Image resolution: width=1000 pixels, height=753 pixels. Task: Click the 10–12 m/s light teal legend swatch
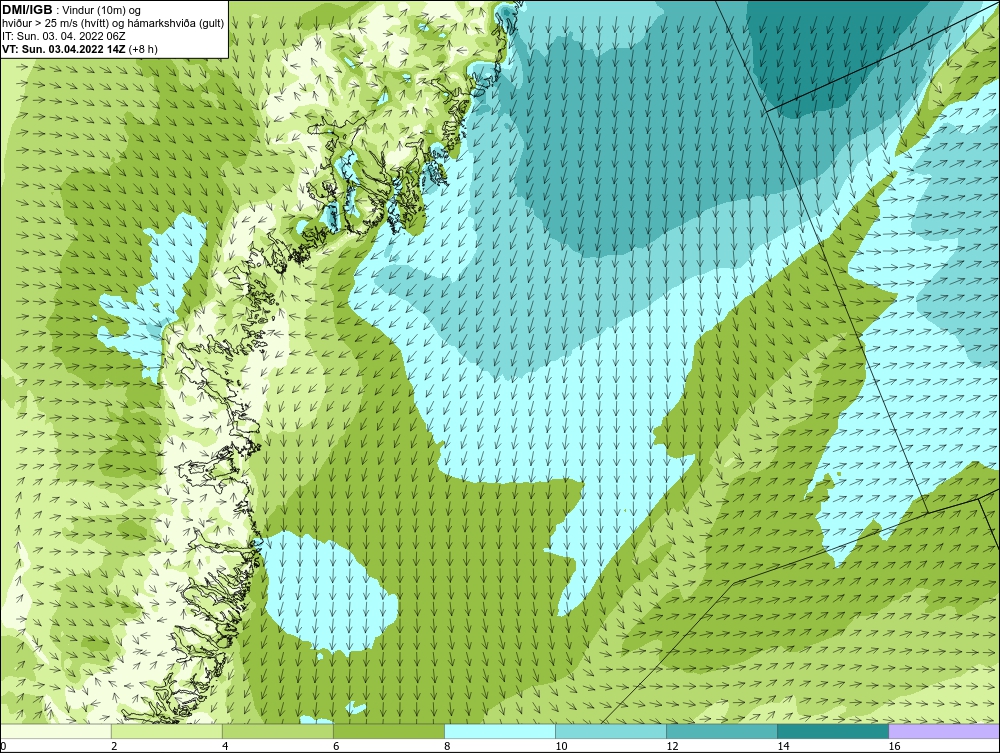click(x=610, y=731)
